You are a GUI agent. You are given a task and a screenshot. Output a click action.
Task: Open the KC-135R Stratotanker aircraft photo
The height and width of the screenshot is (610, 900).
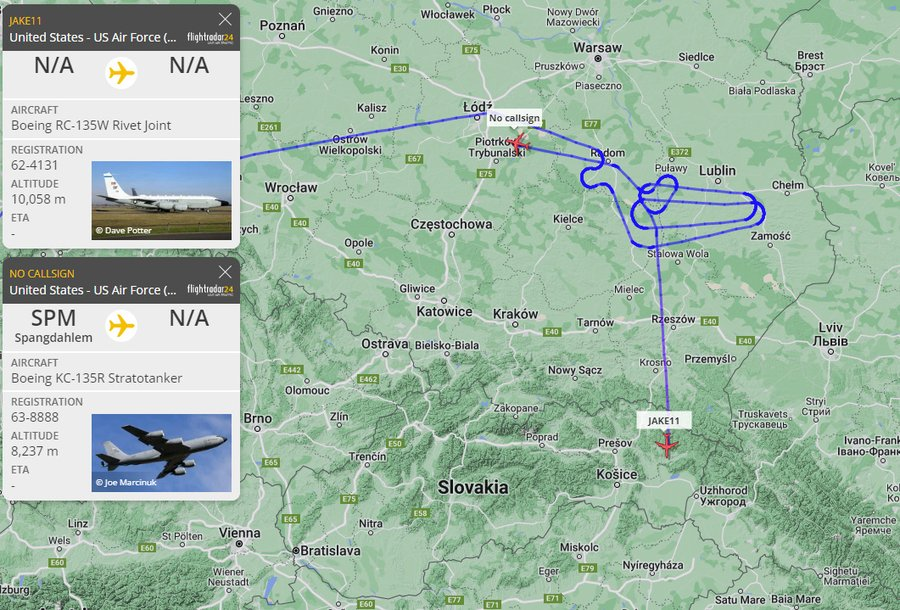click(x=161, y=453)
